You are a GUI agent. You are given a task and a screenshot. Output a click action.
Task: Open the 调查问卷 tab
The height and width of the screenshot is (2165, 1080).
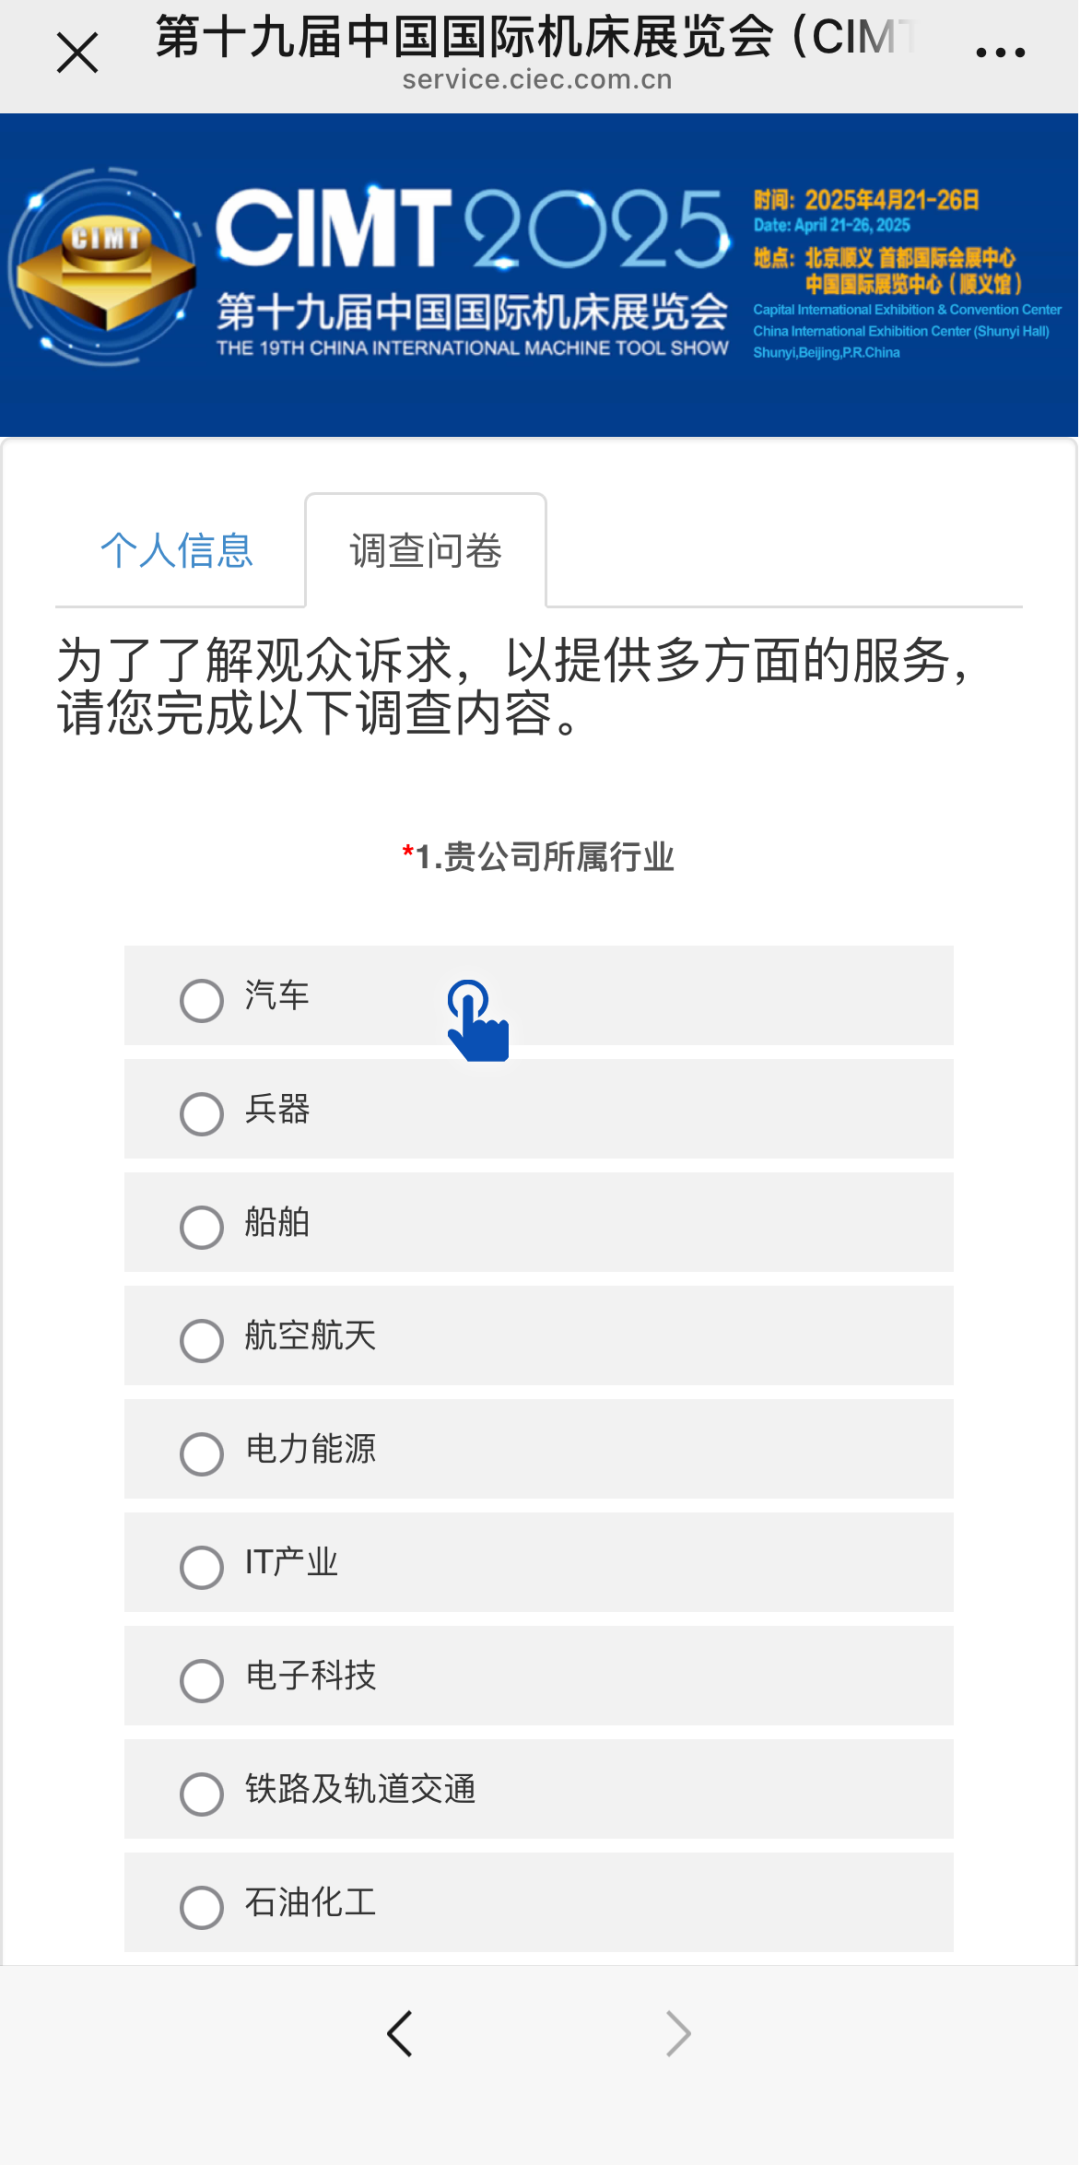click(426, 550)
